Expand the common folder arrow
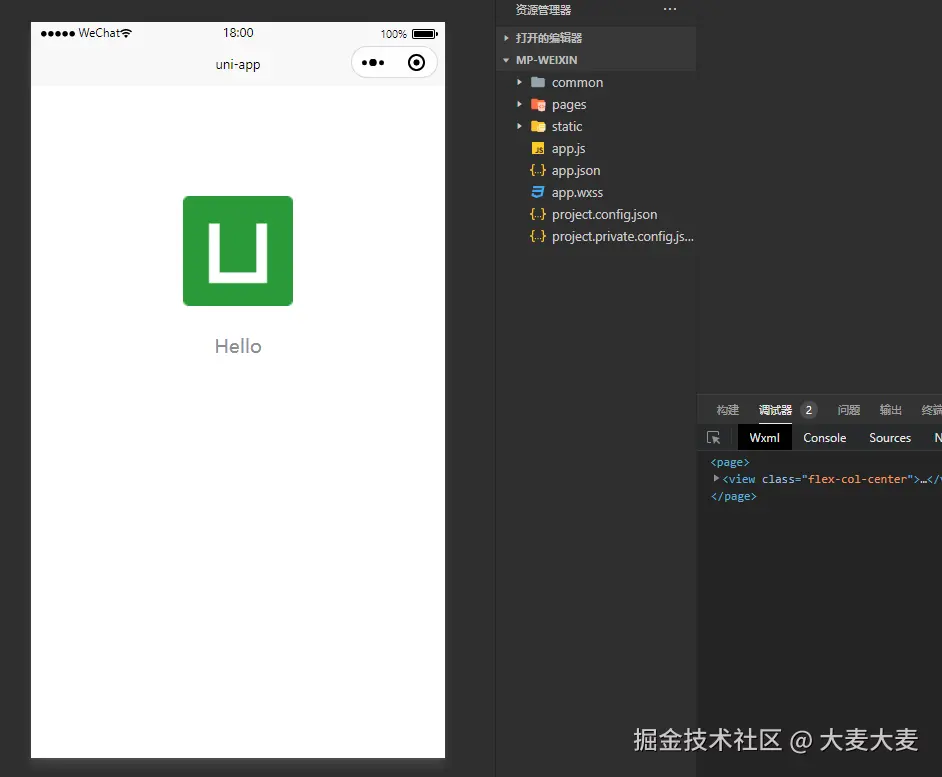 [520, 82]
